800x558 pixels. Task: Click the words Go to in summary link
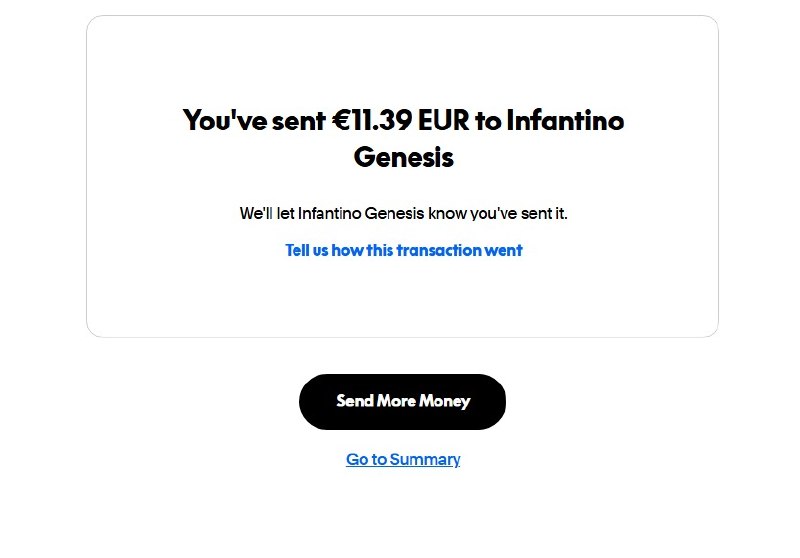[x=366, y=459]
